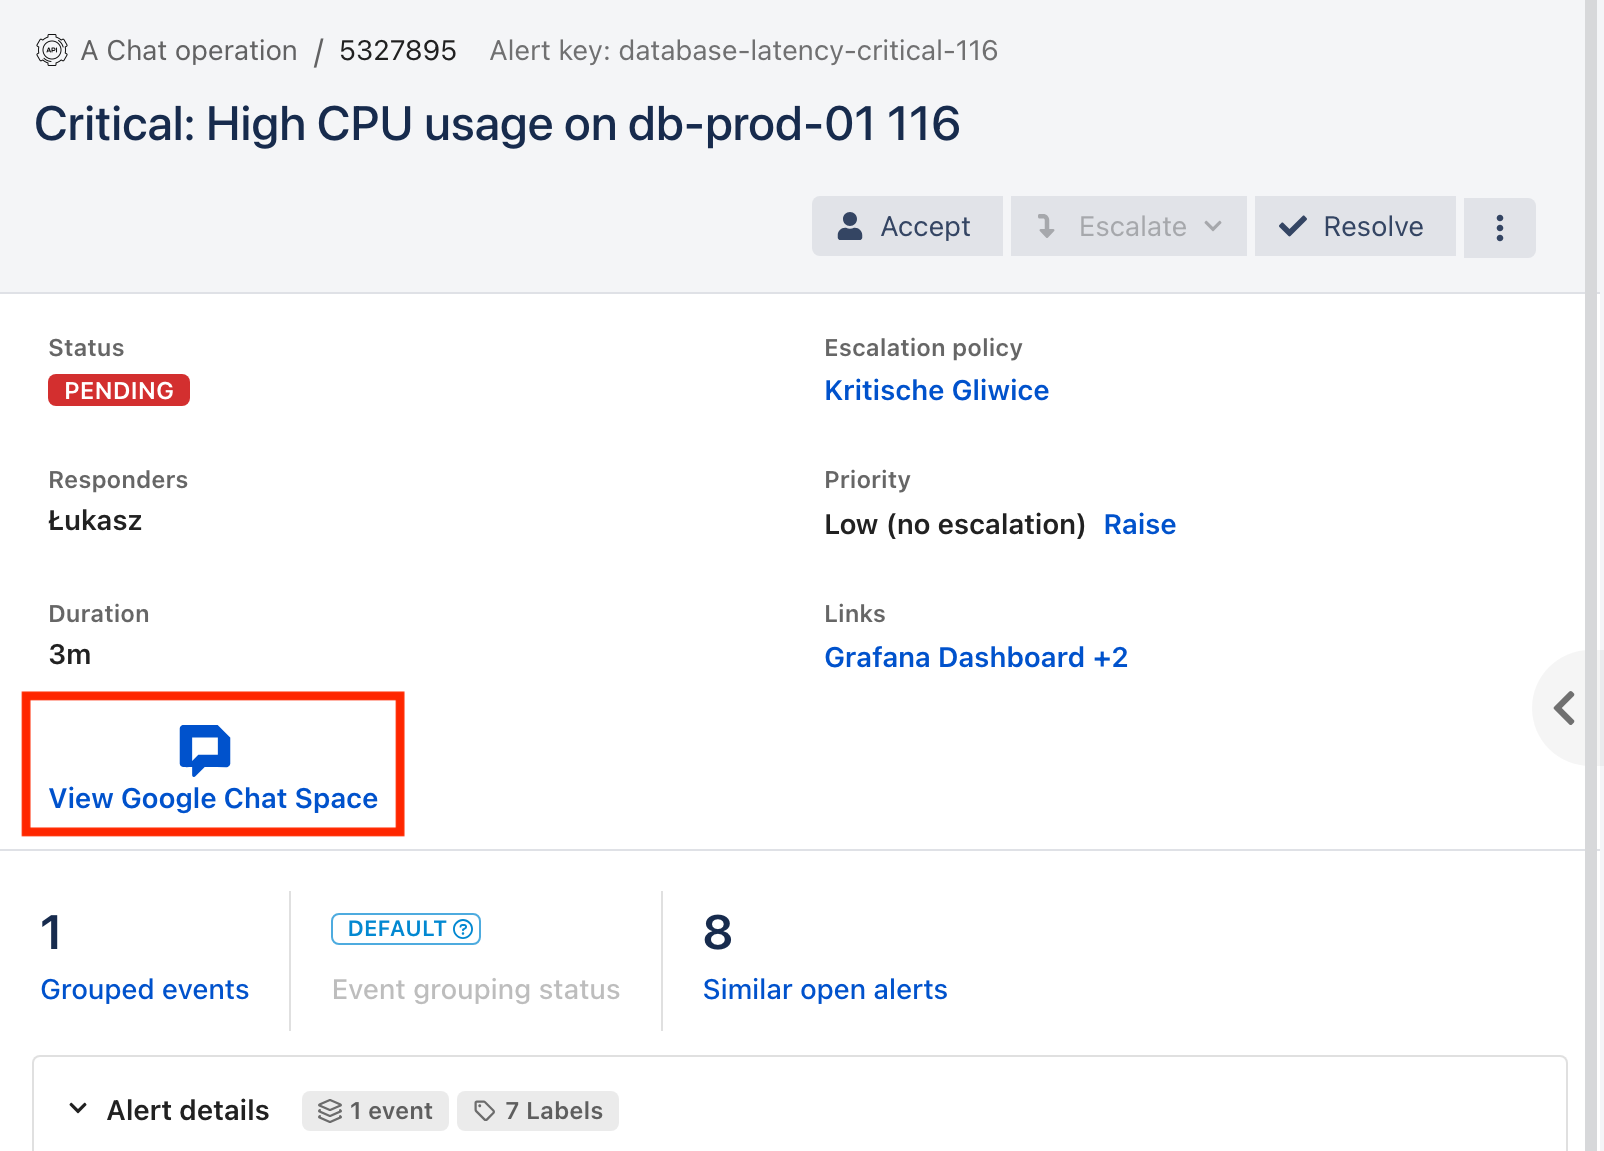Click the Google Chat speech bubble icon
Viewport: 1604px width, 1151px height.
205,749
